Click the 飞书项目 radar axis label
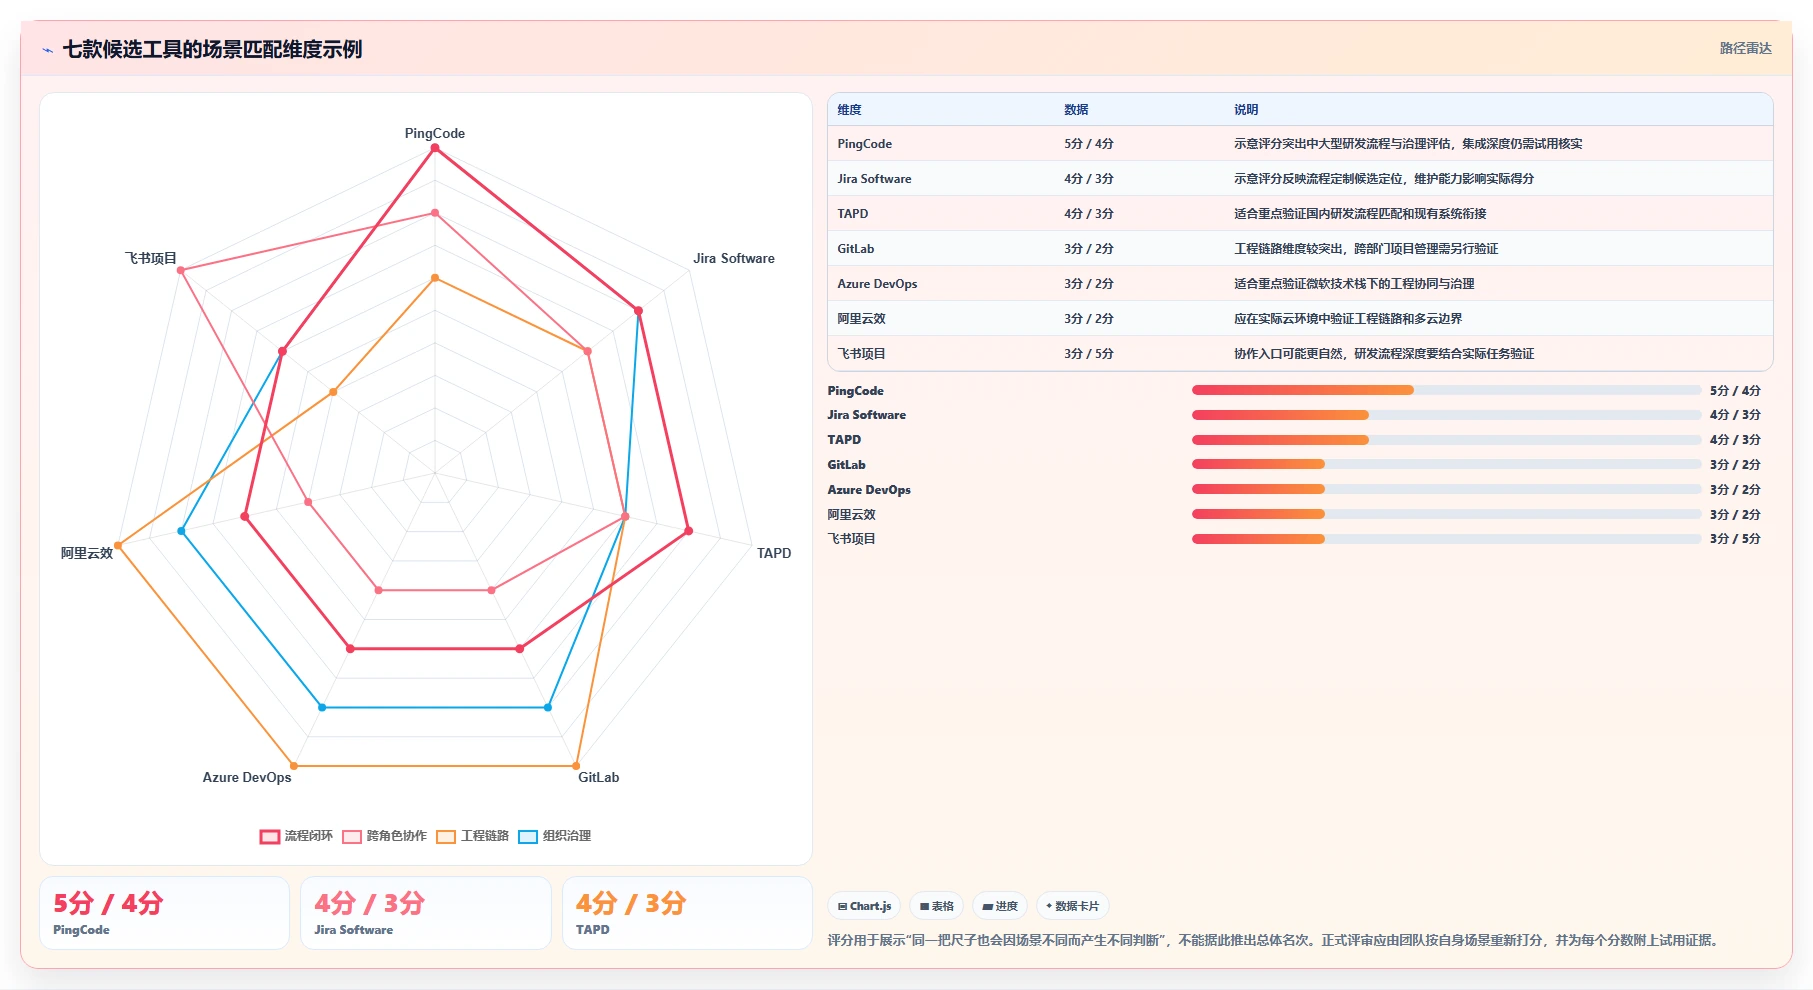Image resolution: width=1813 pixels, height=990 pixels. [x=151, y=258]
